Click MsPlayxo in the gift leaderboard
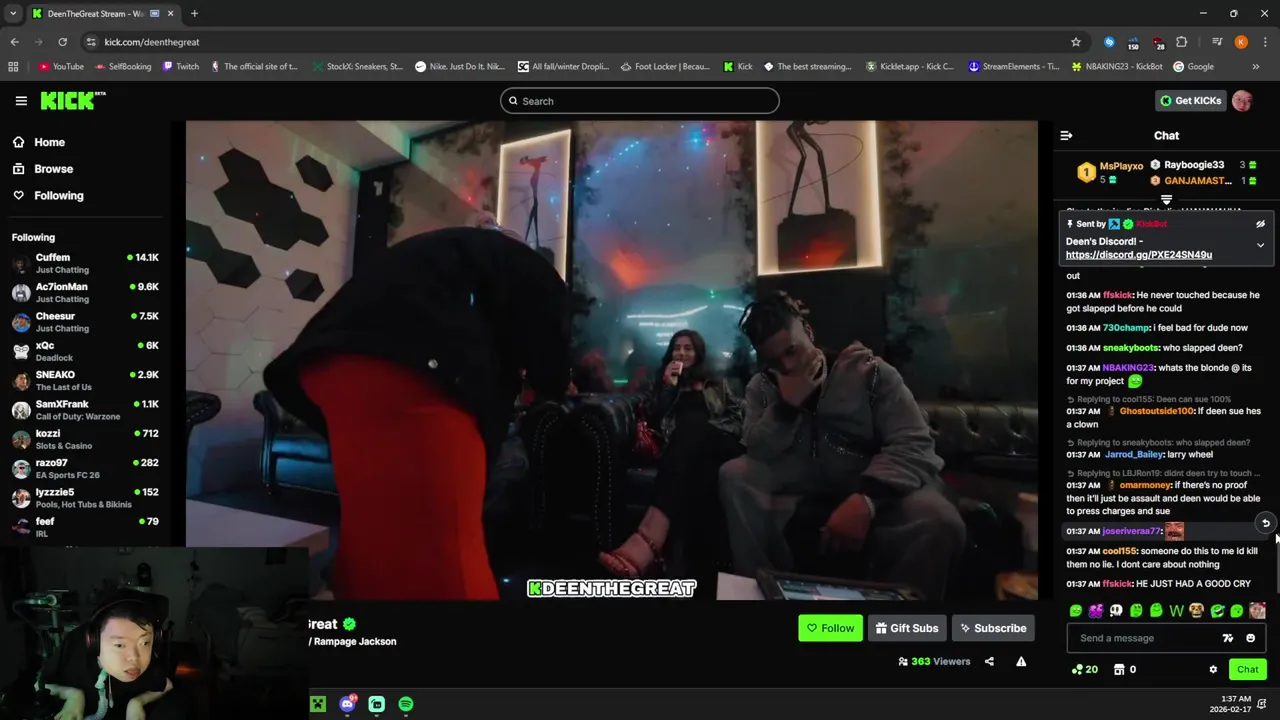 pos(1121,166)
